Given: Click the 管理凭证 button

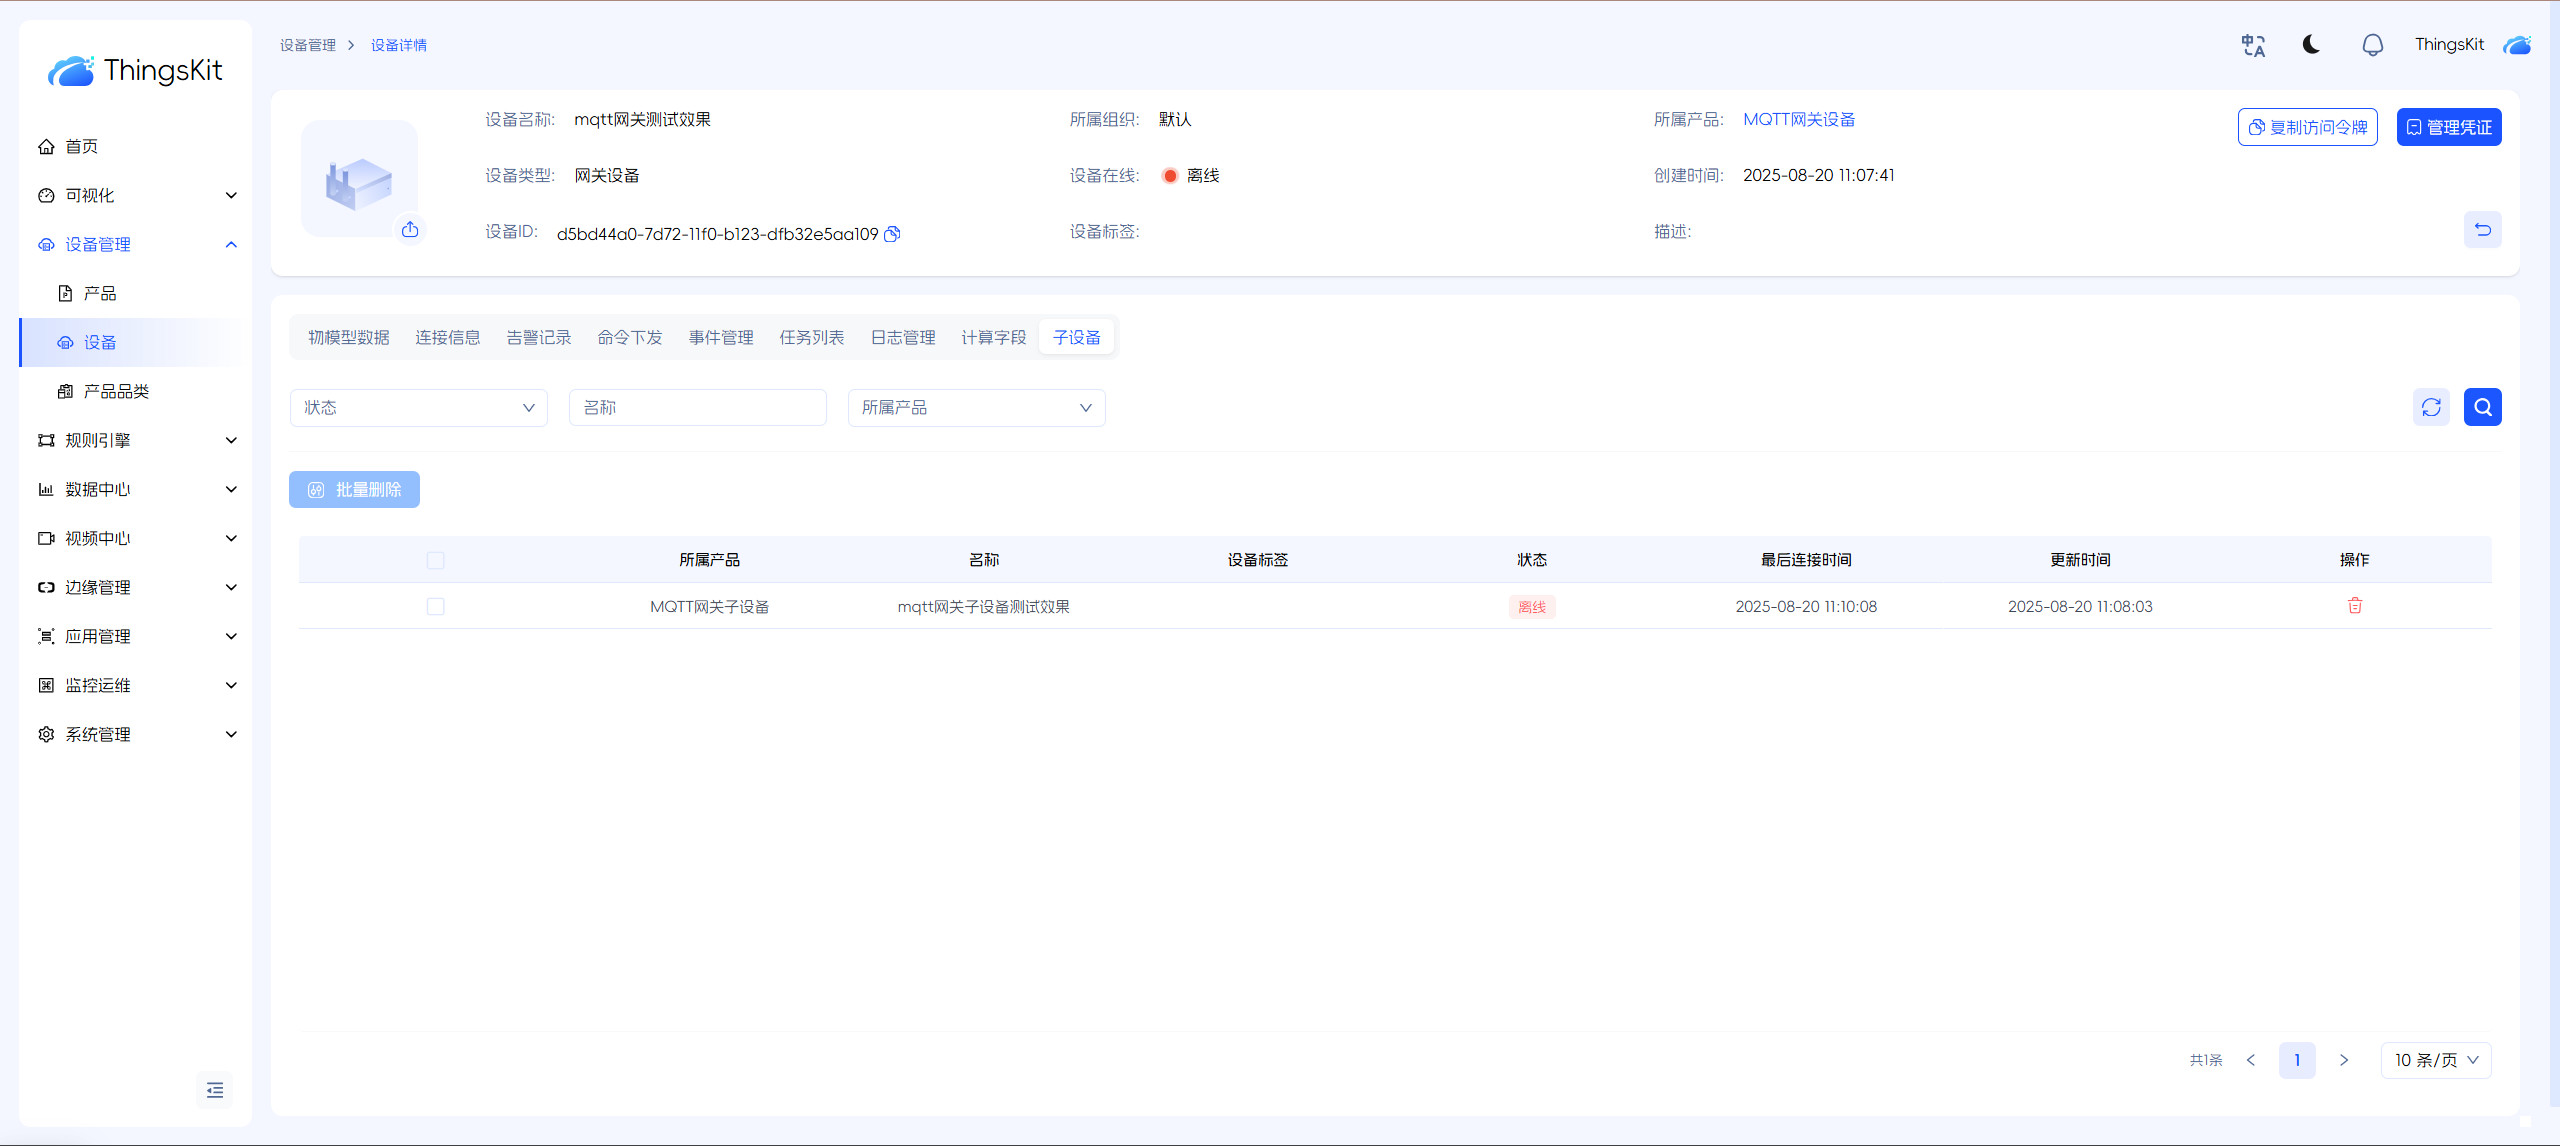Looking at the screenshot, I should coord(2448,127).
